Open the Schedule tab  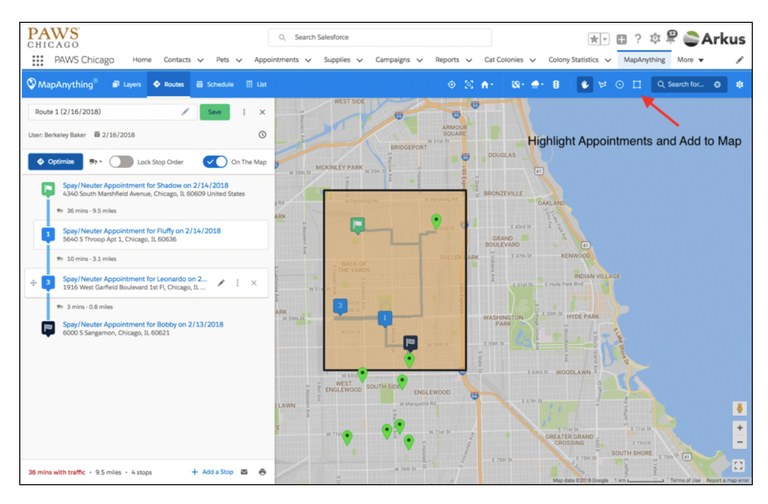[x=215, y=84]
